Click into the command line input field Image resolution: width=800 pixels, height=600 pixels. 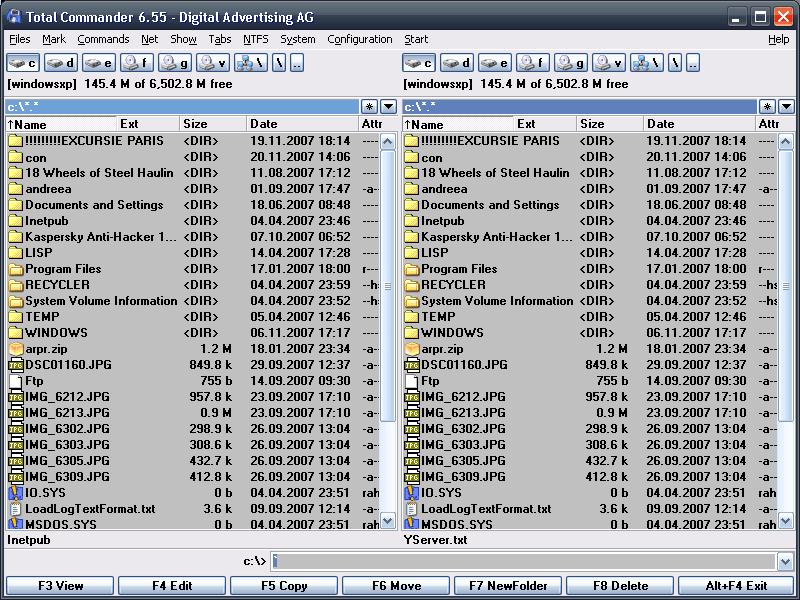pyautogui.click(x=520, y=562)
